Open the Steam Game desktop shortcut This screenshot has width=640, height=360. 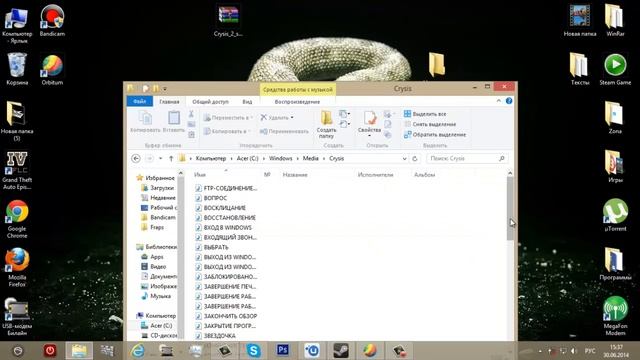(615, 69)
